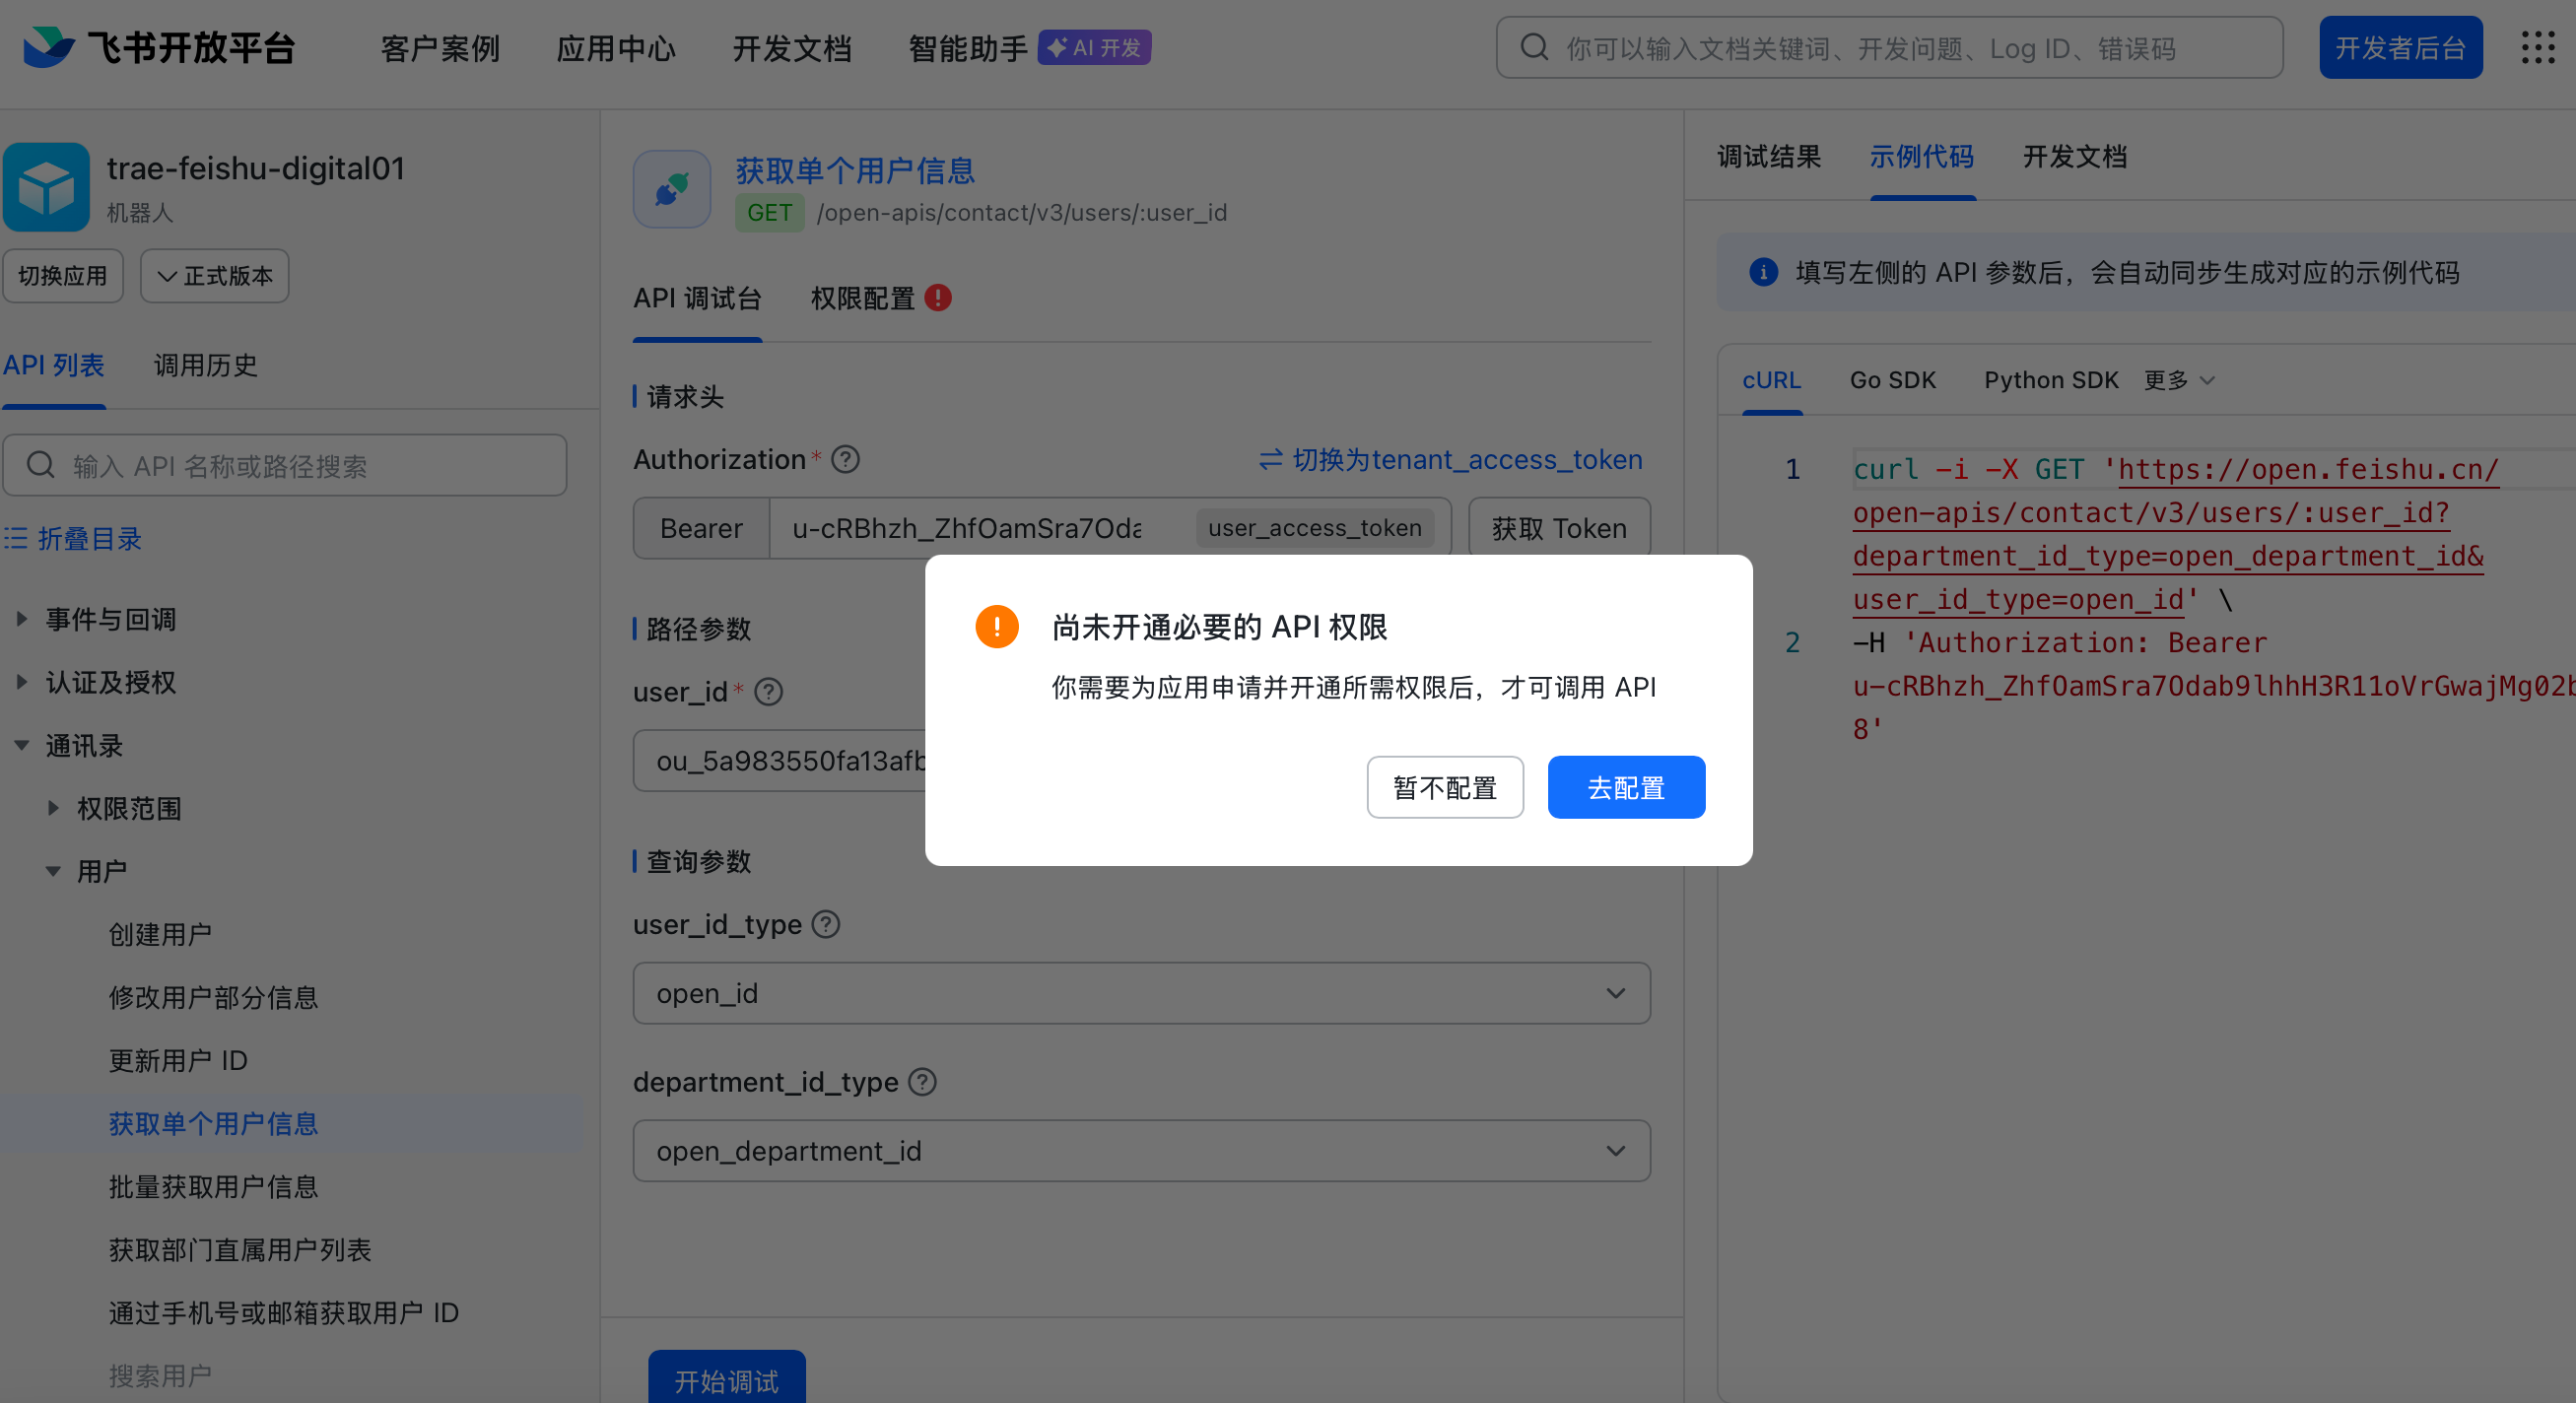This screenshot has height=1403, width=2576.
Task: Click the user_access_token tag
Action: point(1314,528)
